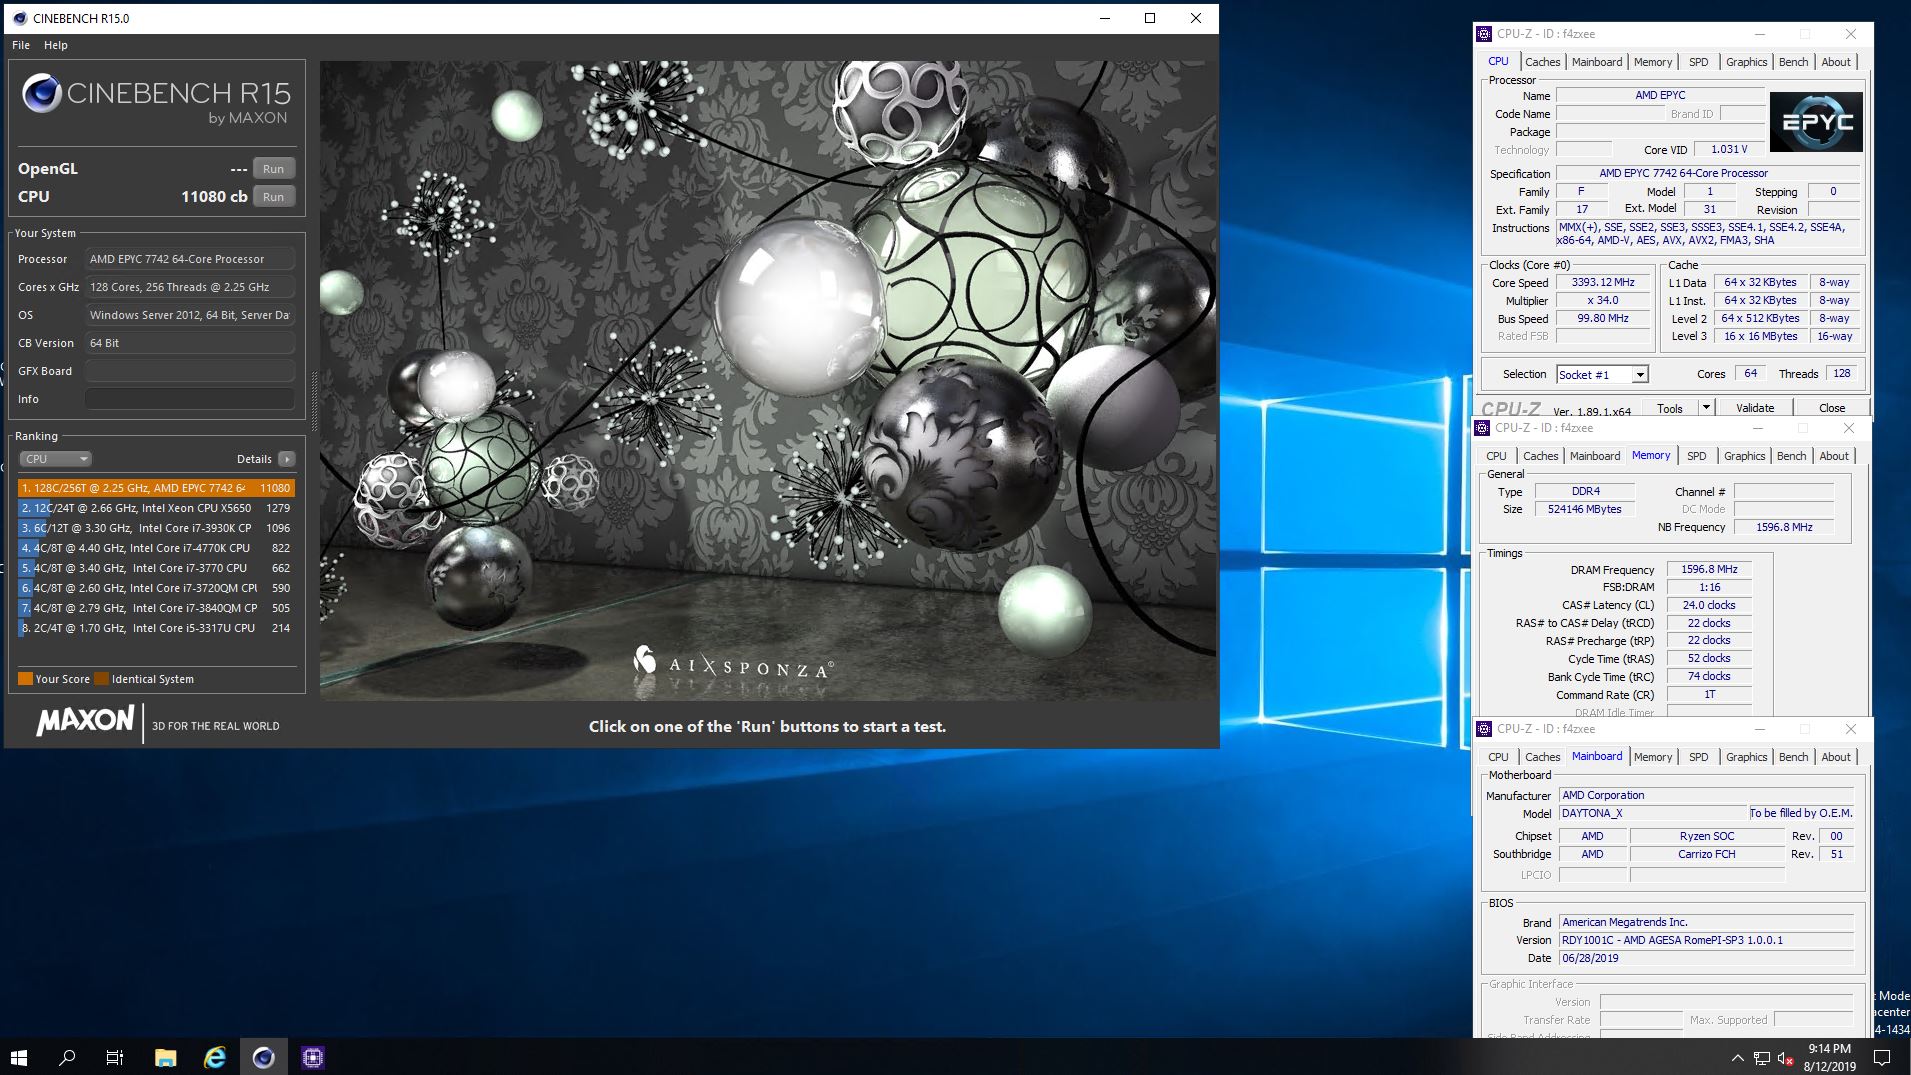
Task: Click the rendered scene preview image
Action: coord(768,380)
